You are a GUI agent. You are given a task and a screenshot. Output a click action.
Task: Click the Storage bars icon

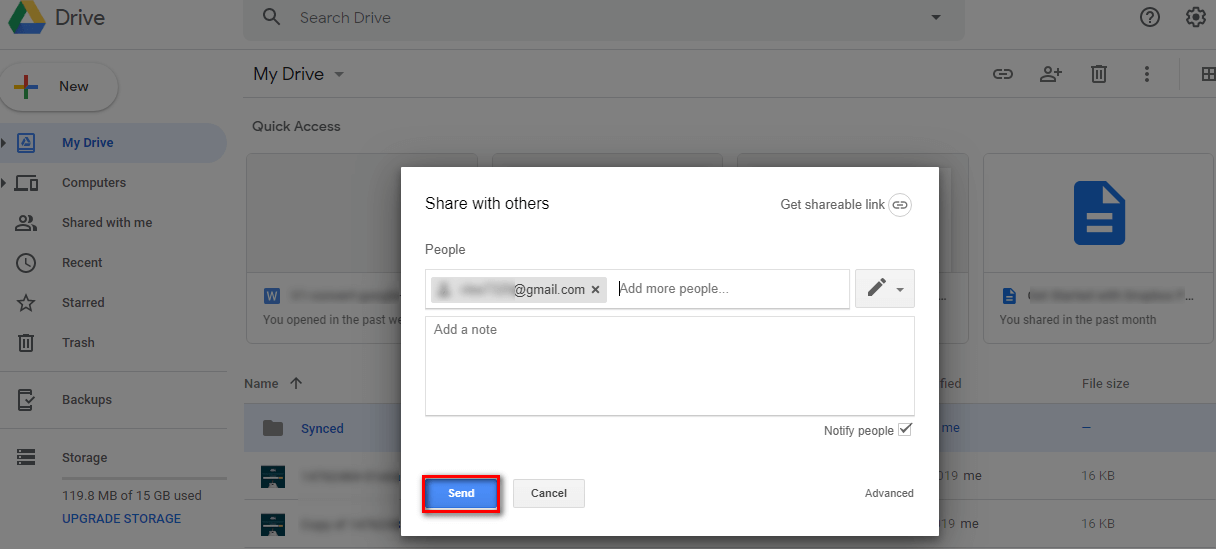pyautogui.click(x=26, y=458)
